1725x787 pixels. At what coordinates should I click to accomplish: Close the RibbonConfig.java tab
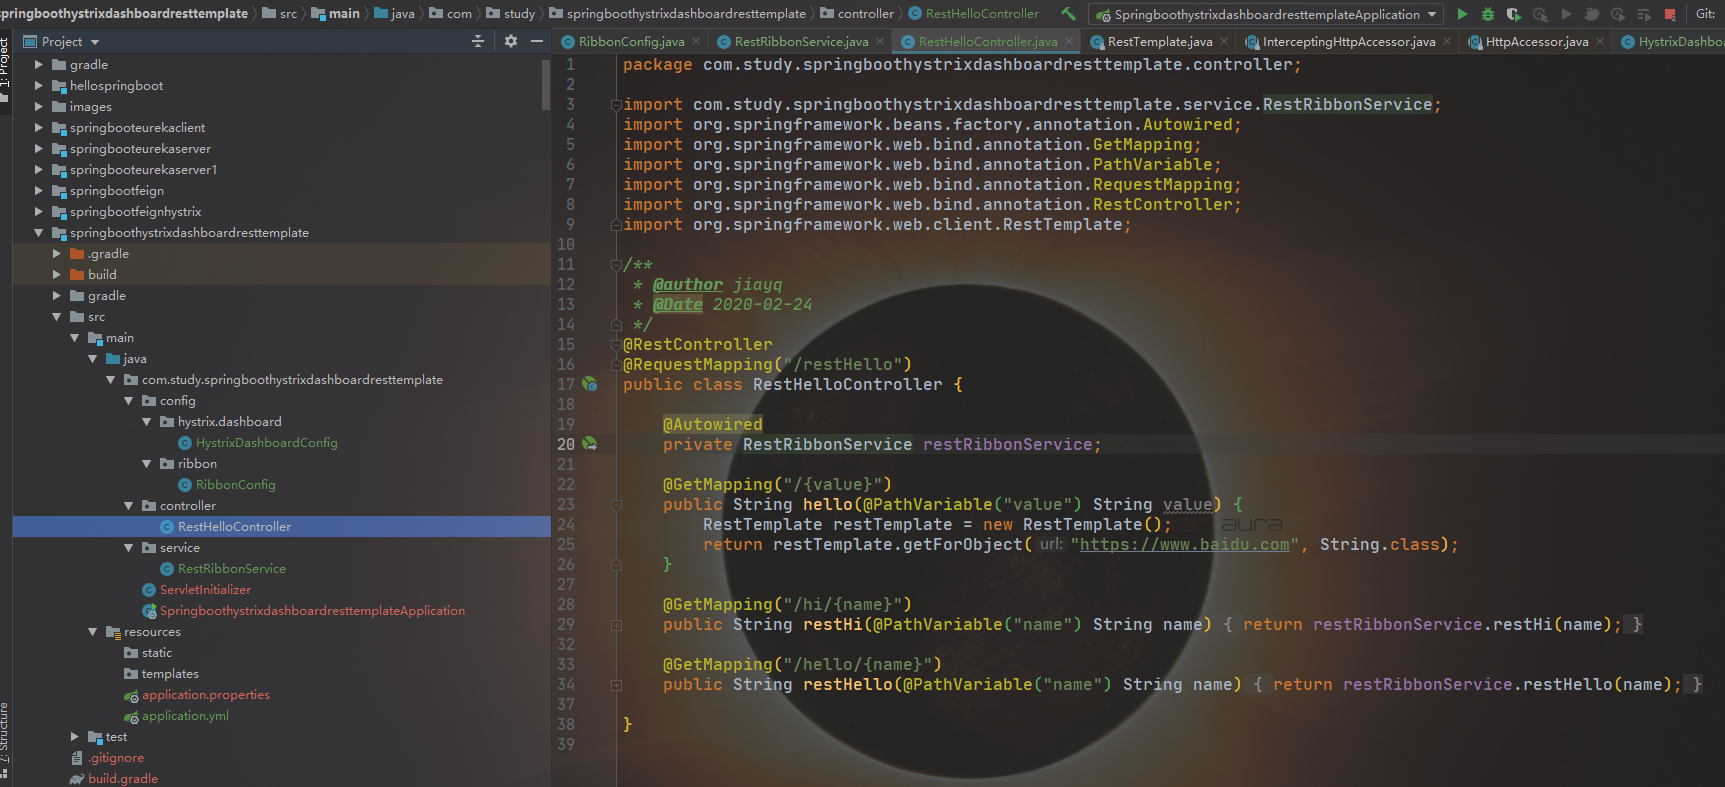[695, 41]
